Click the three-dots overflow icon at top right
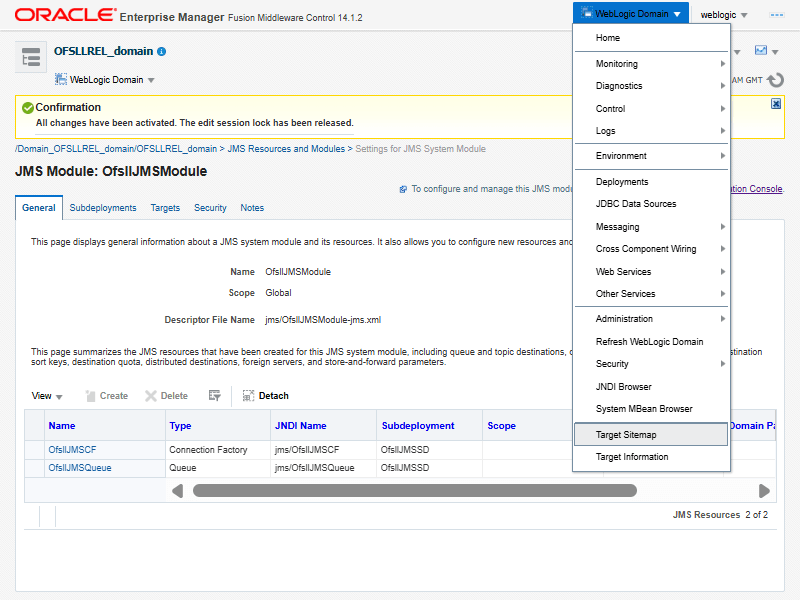This screenshot has width=800, height=600. pyautogui.click(x=776, y=15)
